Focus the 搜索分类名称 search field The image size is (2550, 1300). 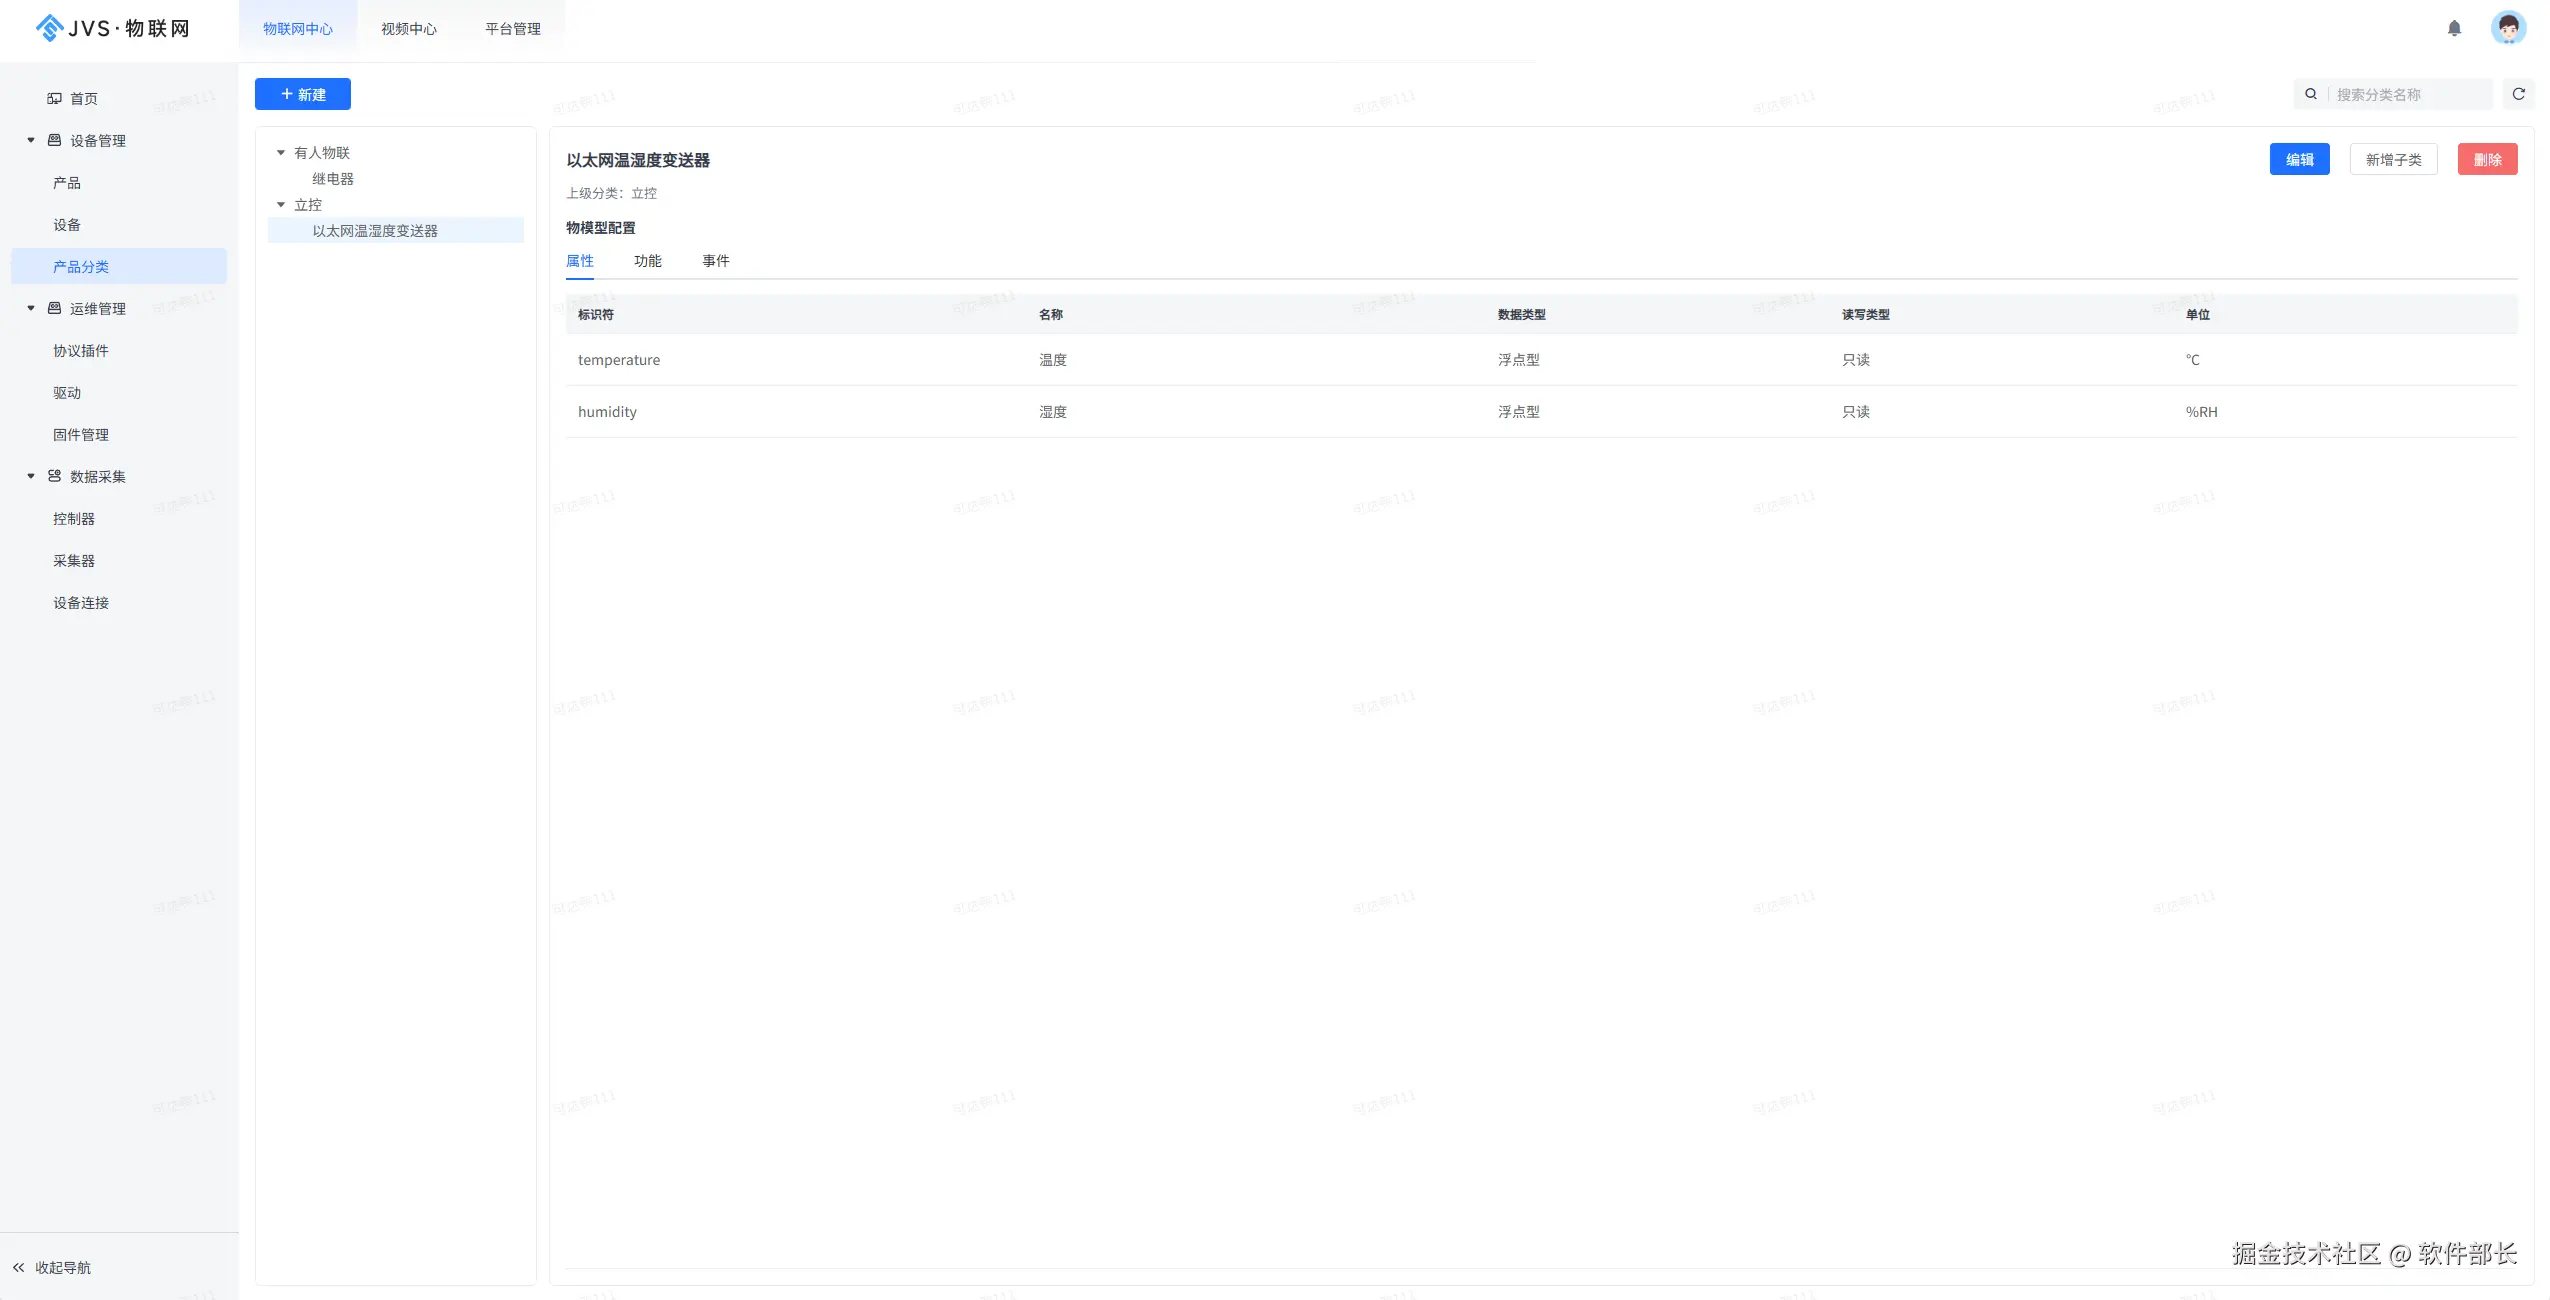tap(2408, 94)
